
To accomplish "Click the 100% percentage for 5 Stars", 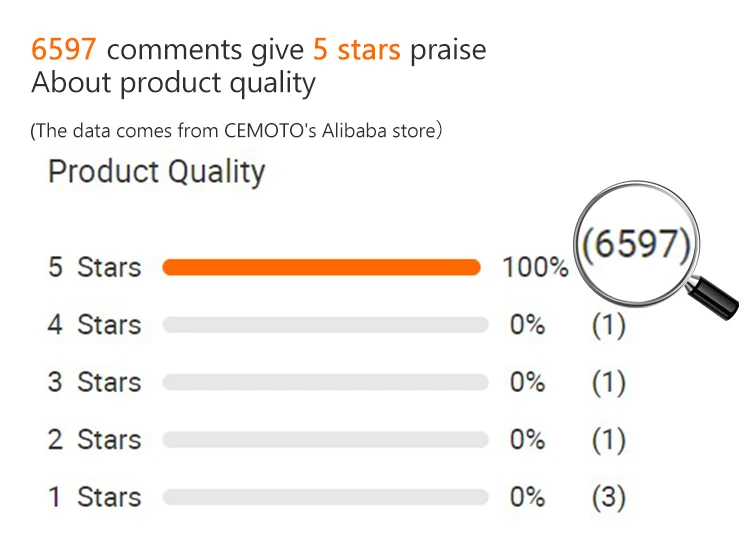I will click(x=536, y=268).
